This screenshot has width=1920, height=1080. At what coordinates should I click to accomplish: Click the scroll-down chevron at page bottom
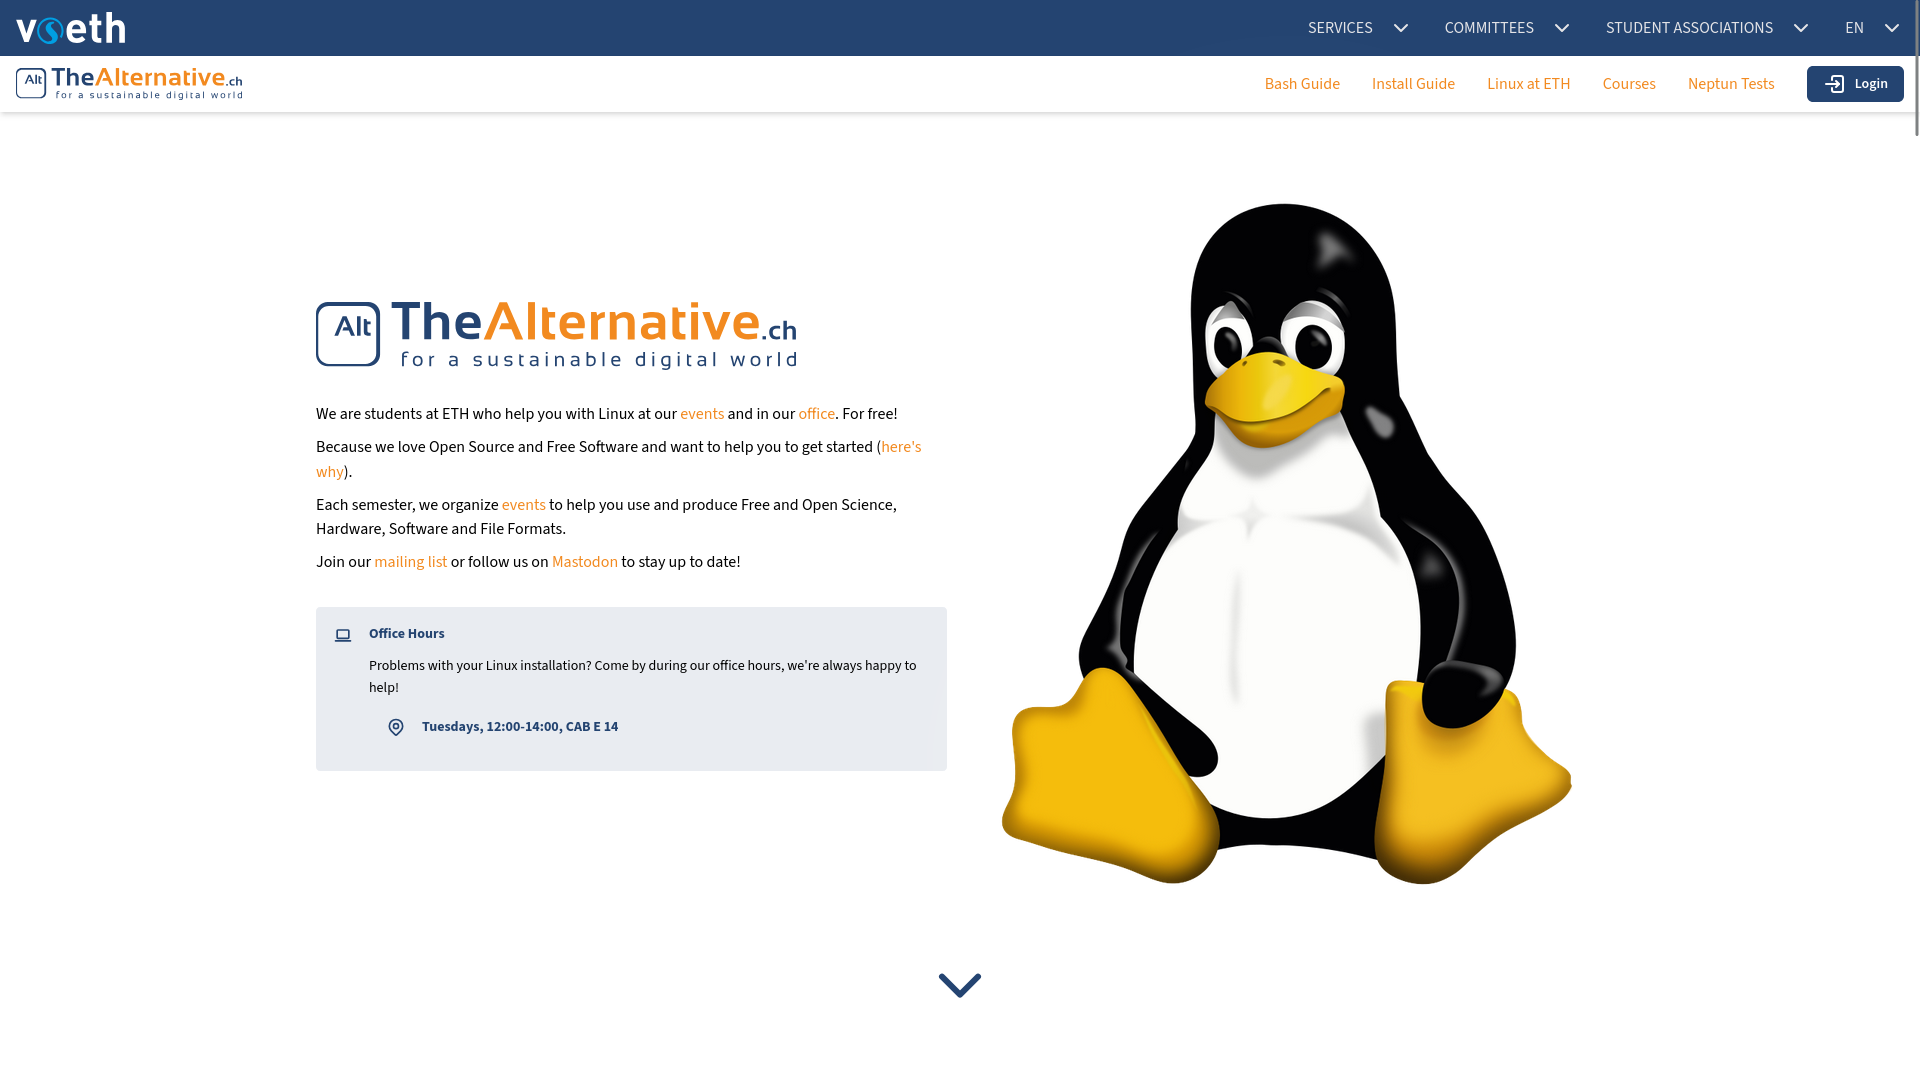pyautogui.click(x=959, y=985)
